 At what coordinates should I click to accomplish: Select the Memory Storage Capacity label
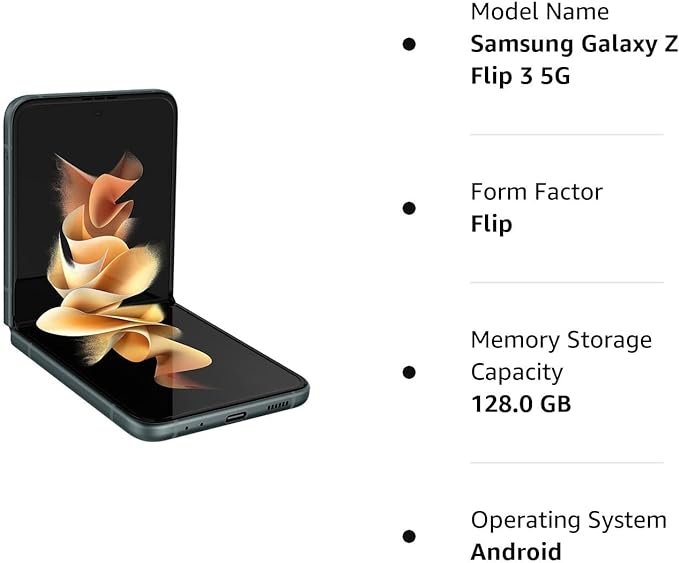pyautogui.click(x=561, y=356)
